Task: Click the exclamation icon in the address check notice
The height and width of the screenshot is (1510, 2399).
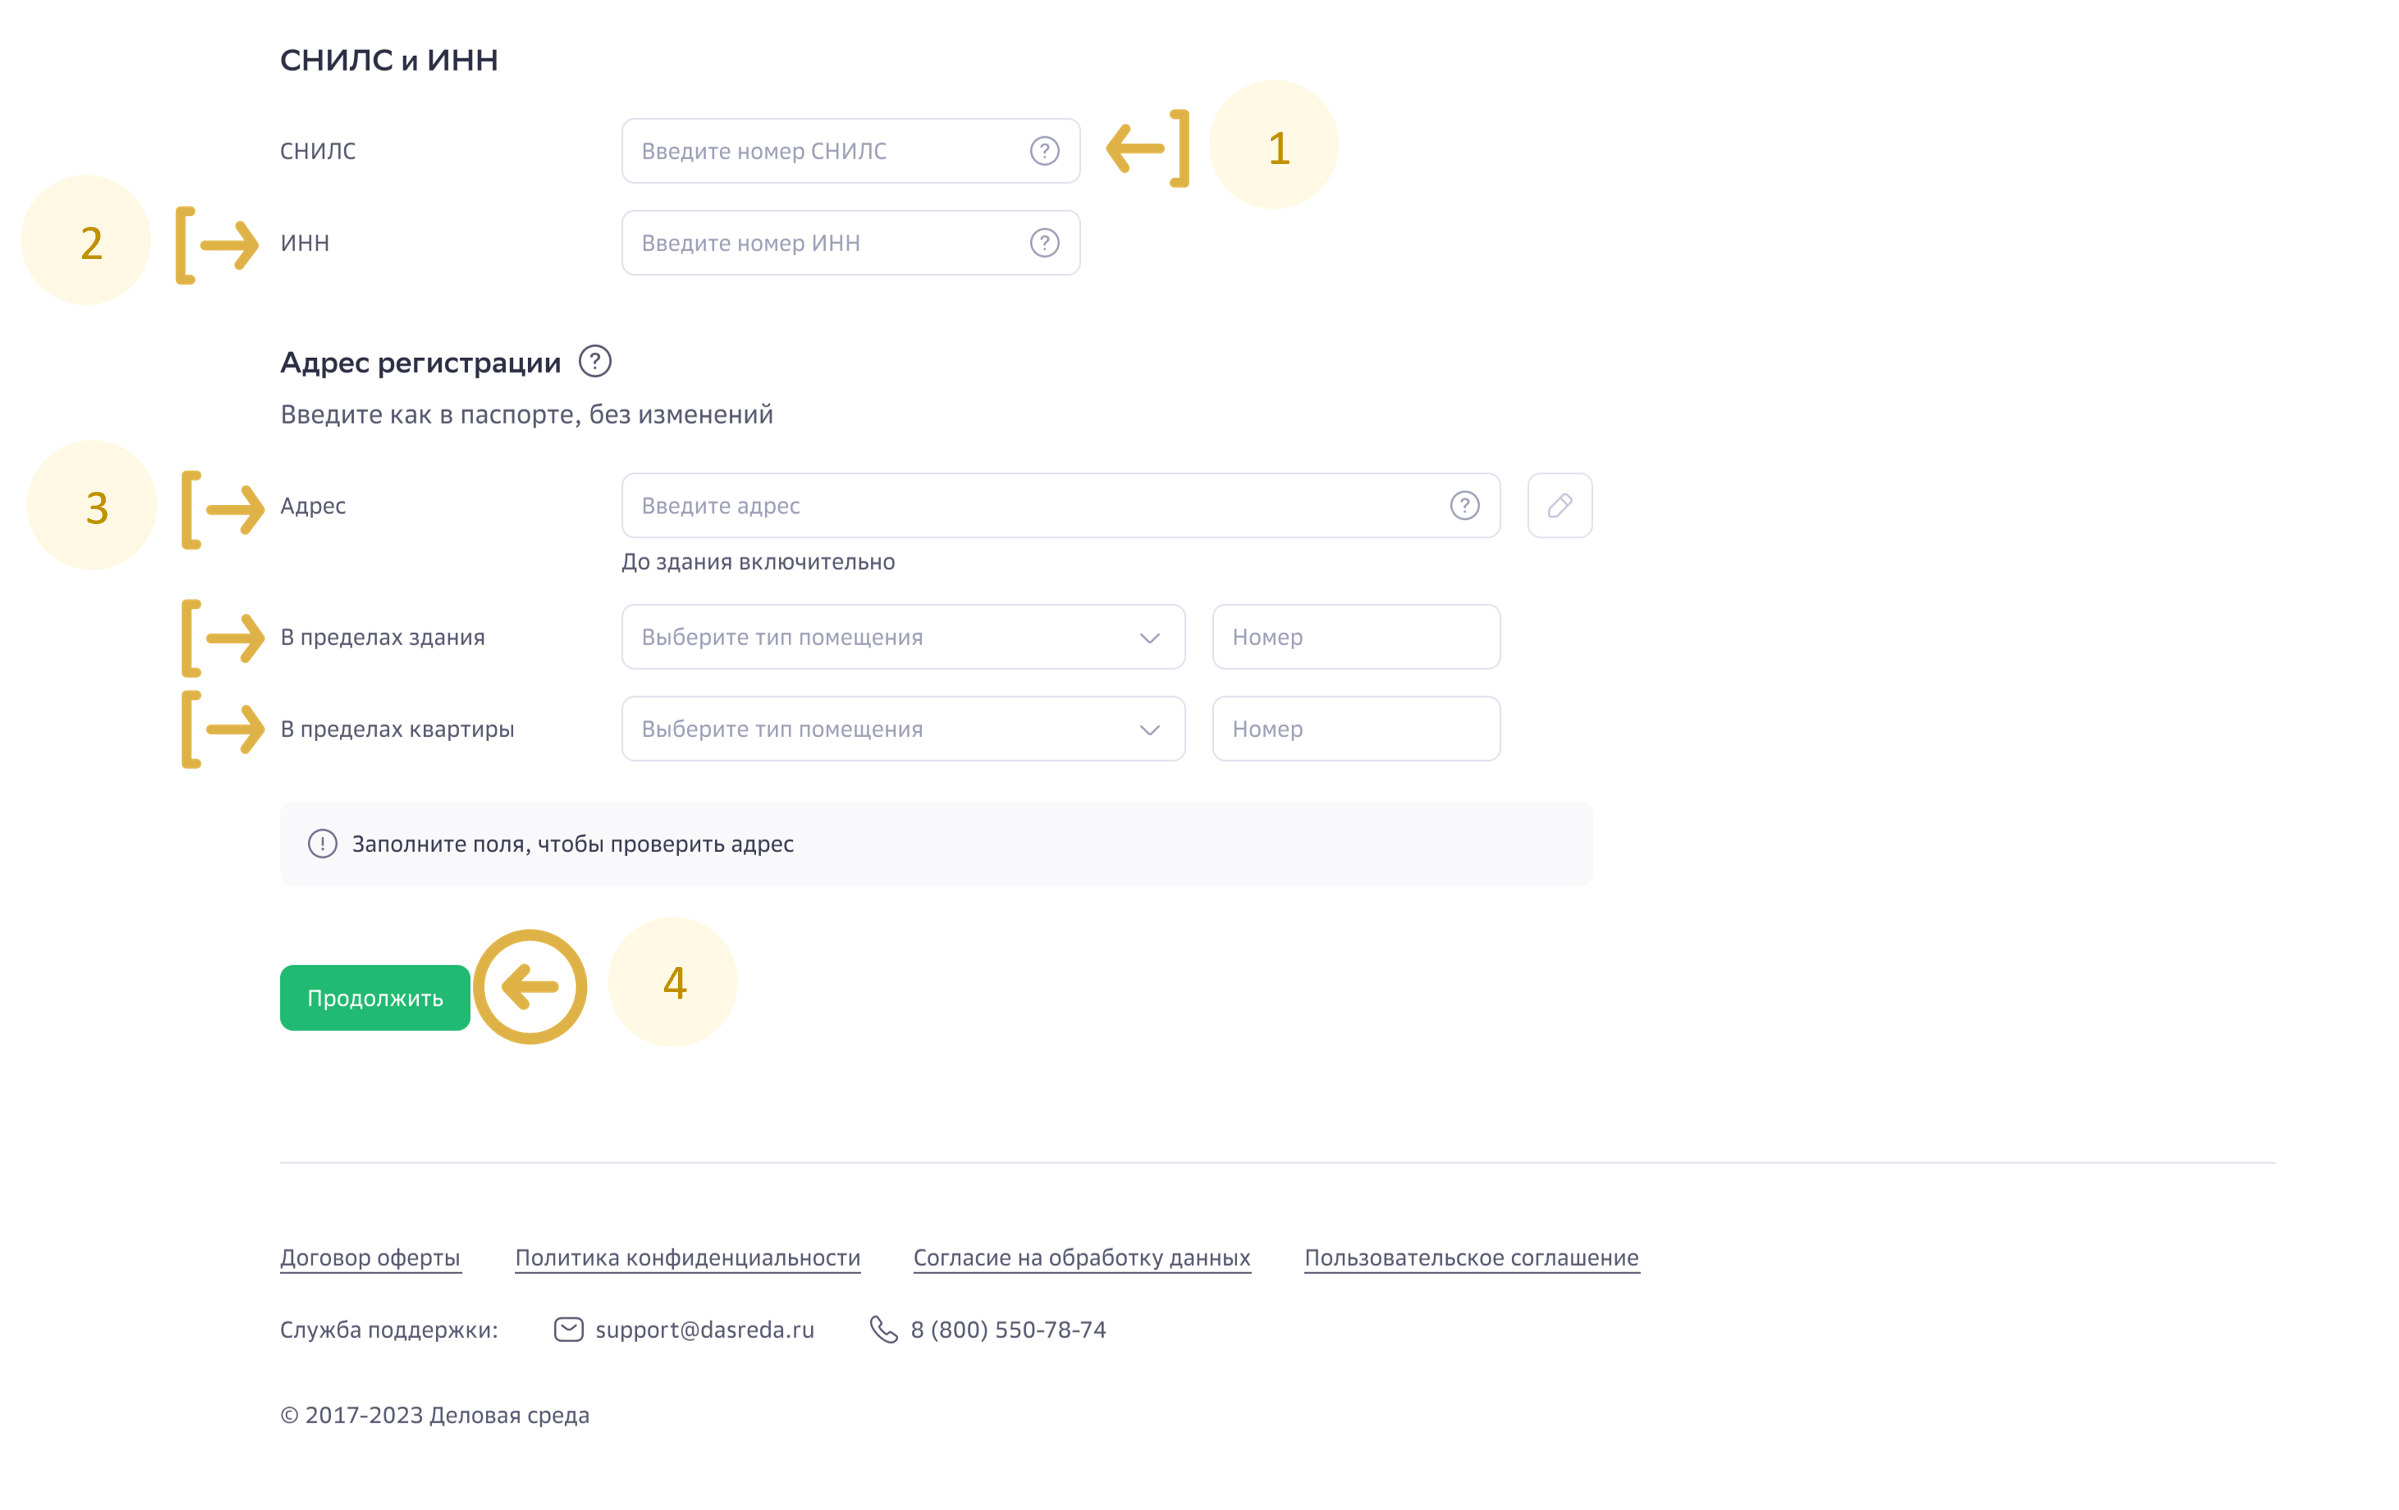Action: pos(322,844)
